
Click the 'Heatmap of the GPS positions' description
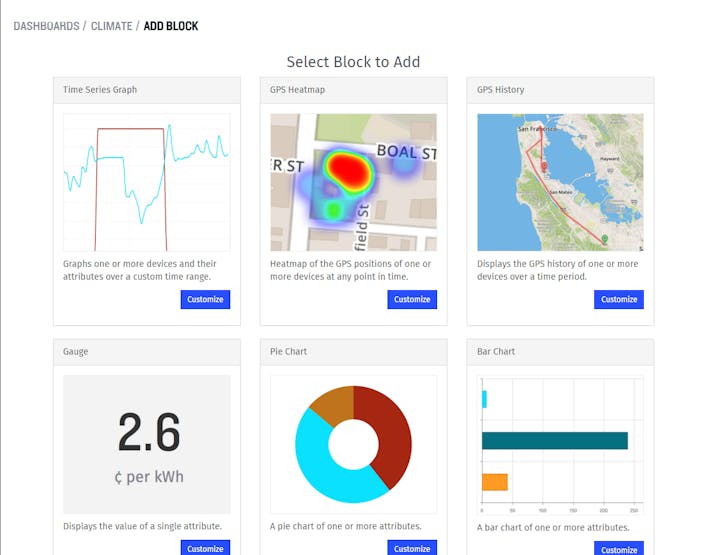351,270
